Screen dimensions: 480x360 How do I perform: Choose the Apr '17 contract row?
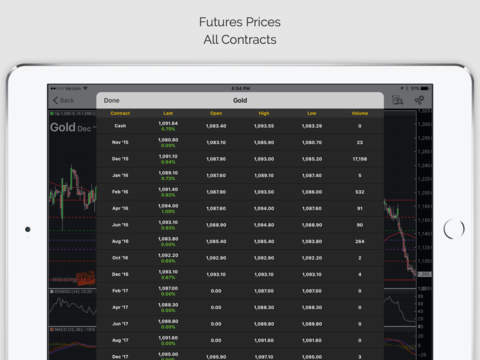click(240, 307)
